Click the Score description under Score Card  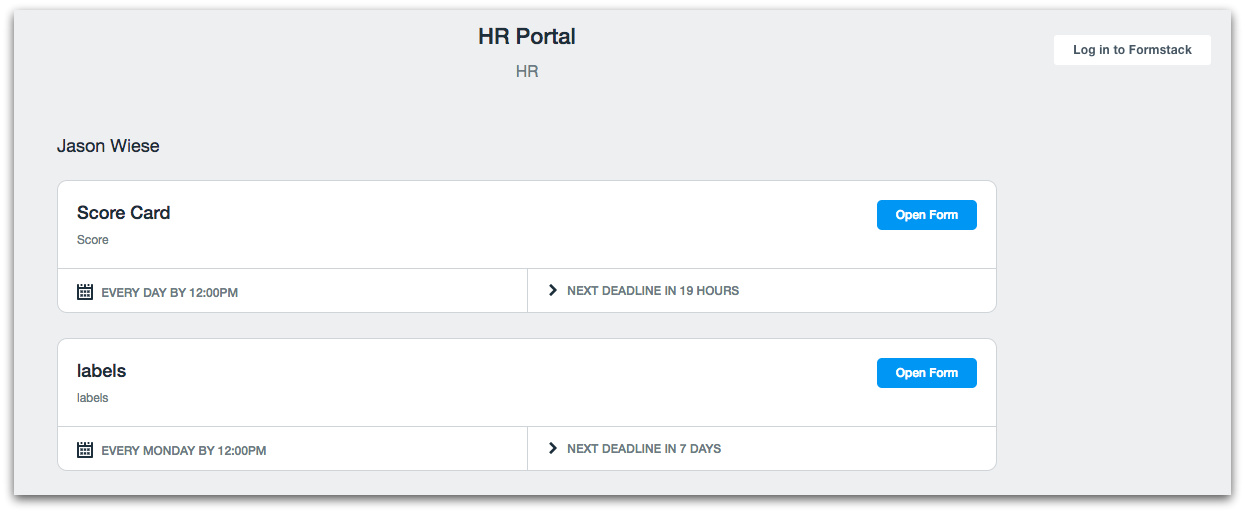[x=93, y=240]
